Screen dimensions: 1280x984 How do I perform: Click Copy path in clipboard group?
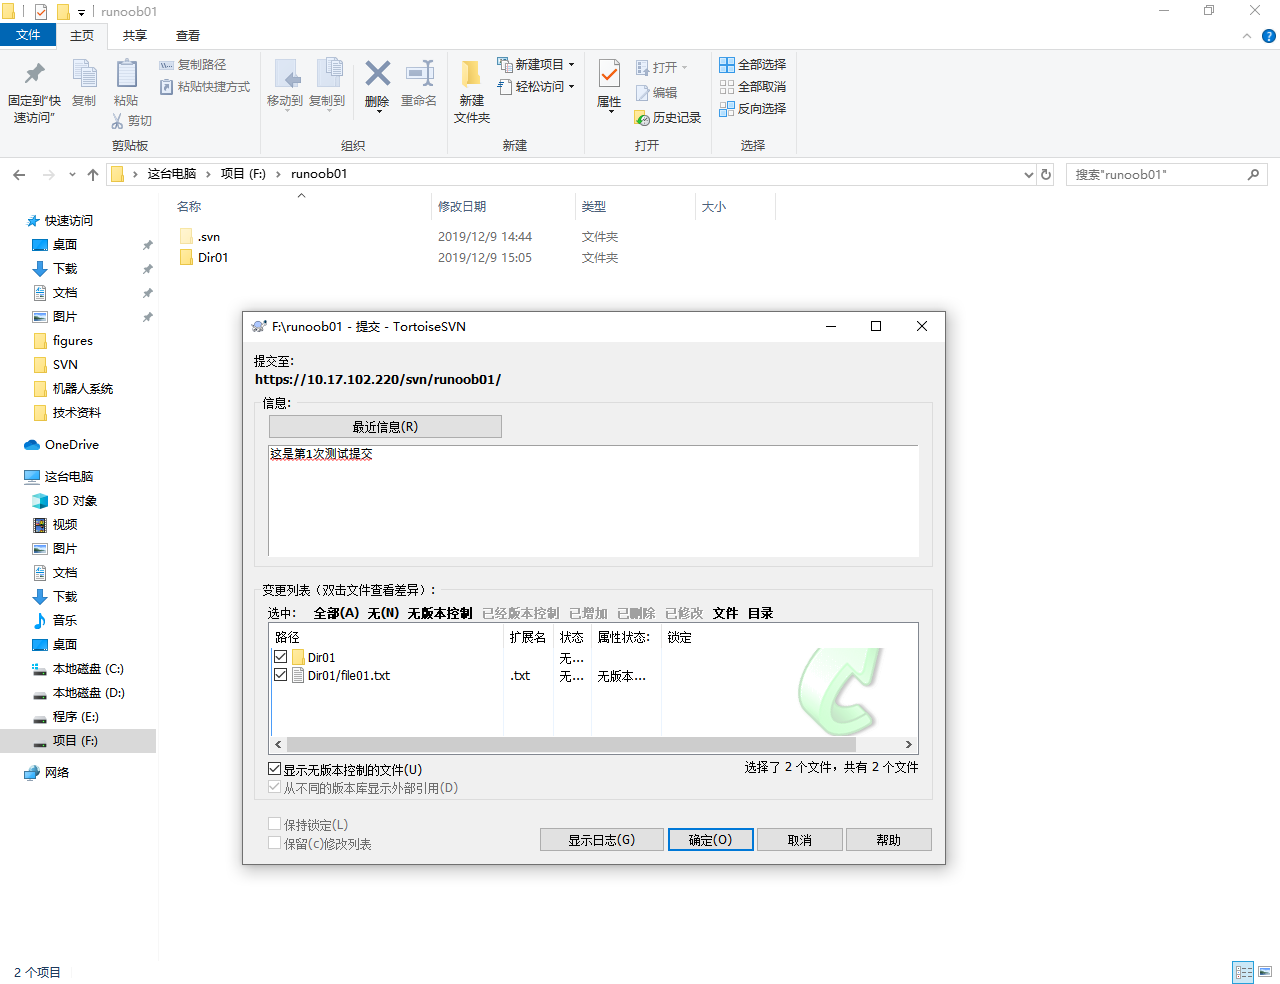click(193, 65)
